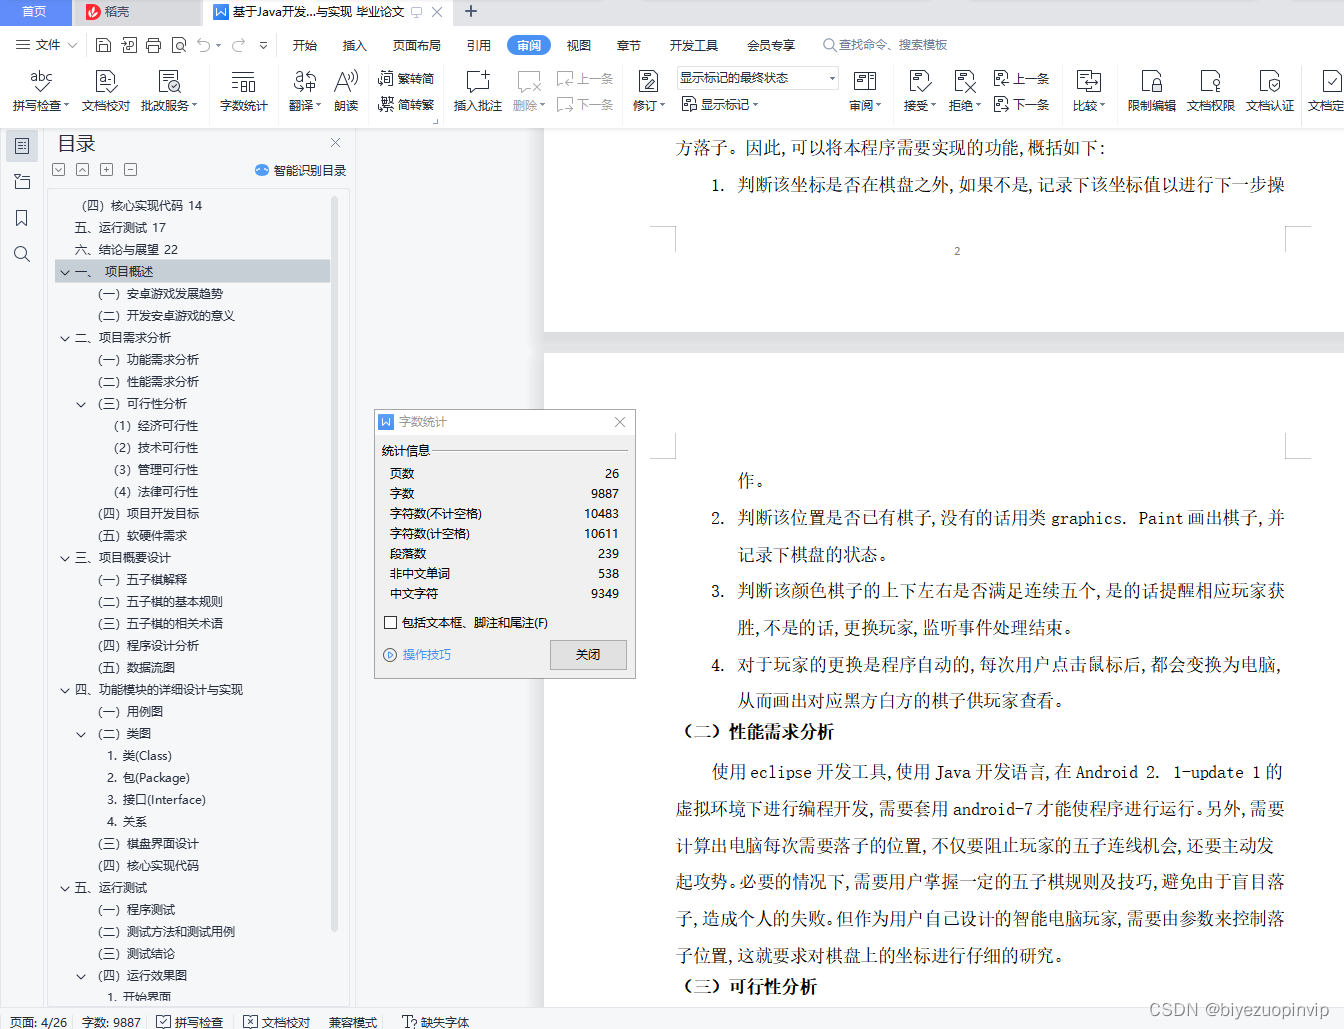Collapse 五、运行测试 outline node
Image resolution: width=1344 pixels, height=1029 pixels.
coord(65,888)
